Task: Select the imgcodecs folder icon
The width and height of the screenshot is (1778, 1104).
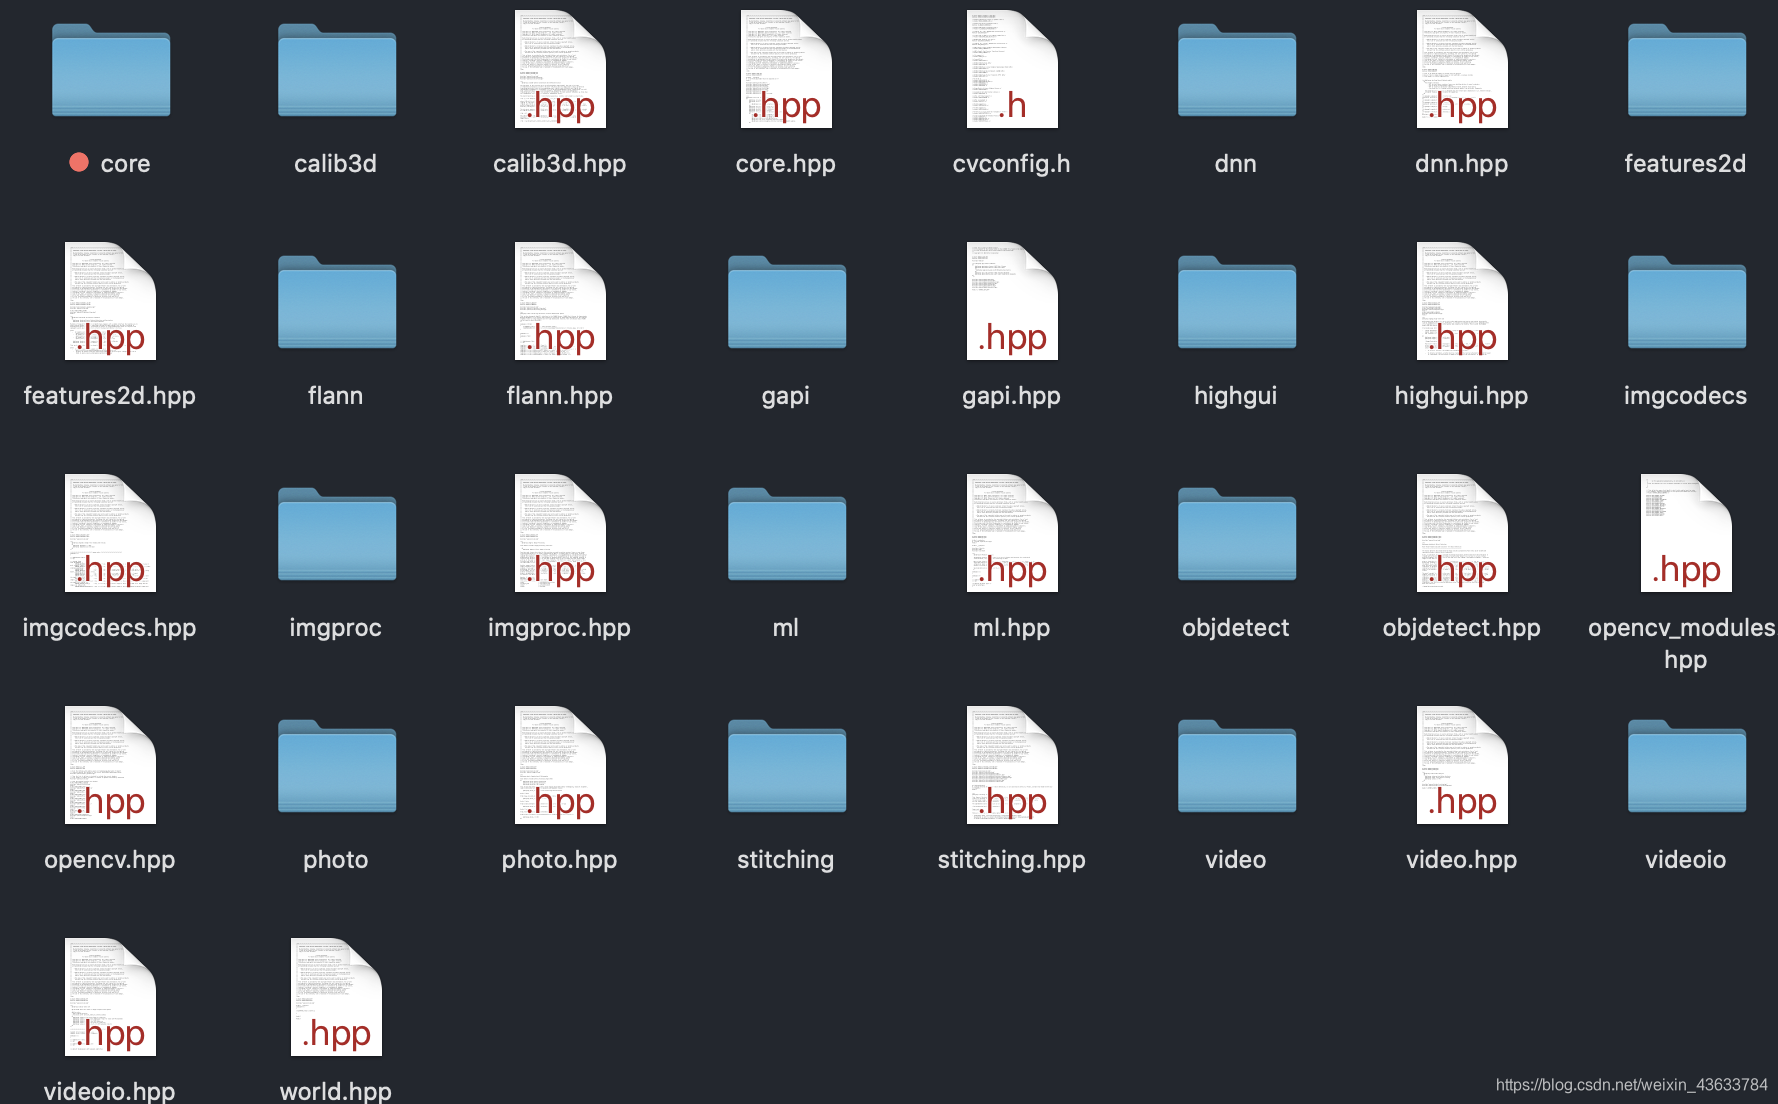Action: pyautogui.click(x=1687, y=302)
